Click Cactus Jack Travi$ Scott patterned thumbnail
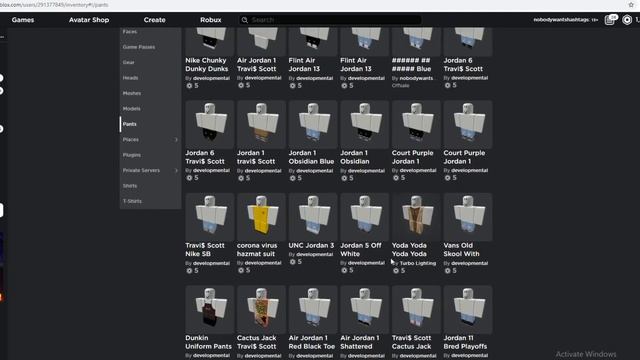The width and height of the screenshot is (640, 360). [261, 310]
